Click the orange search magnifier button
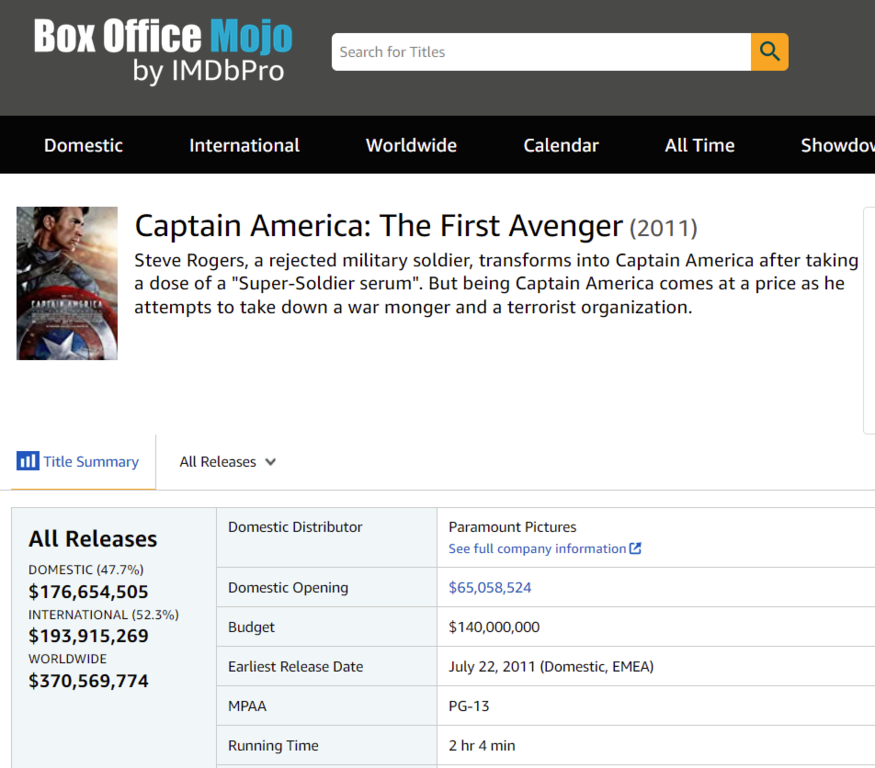Screen dimensions: 875x768 [x=769, y=52]
